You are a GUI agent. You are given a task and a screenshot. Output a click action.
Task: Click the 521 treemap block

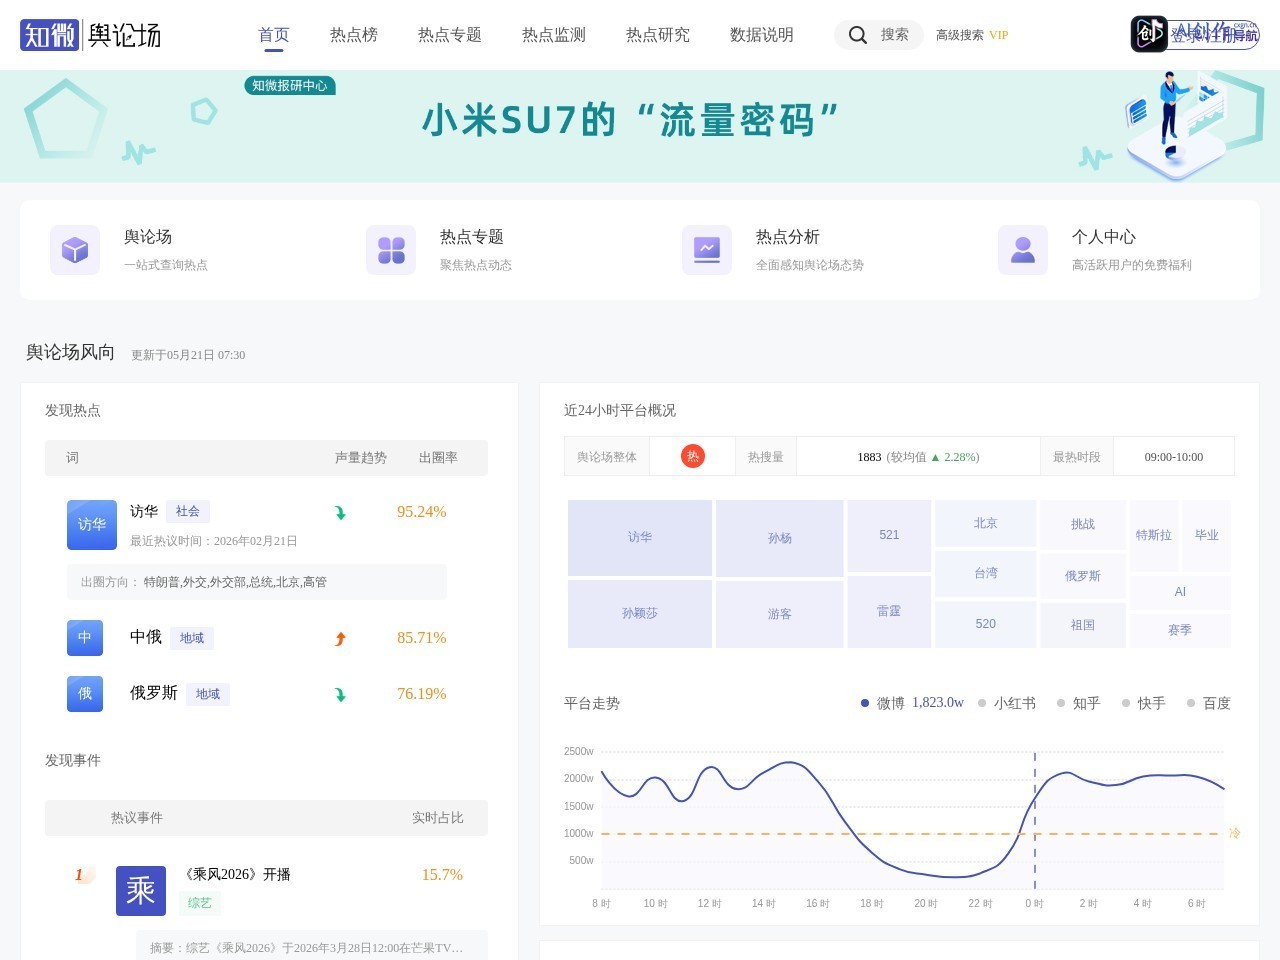[889, 536]
